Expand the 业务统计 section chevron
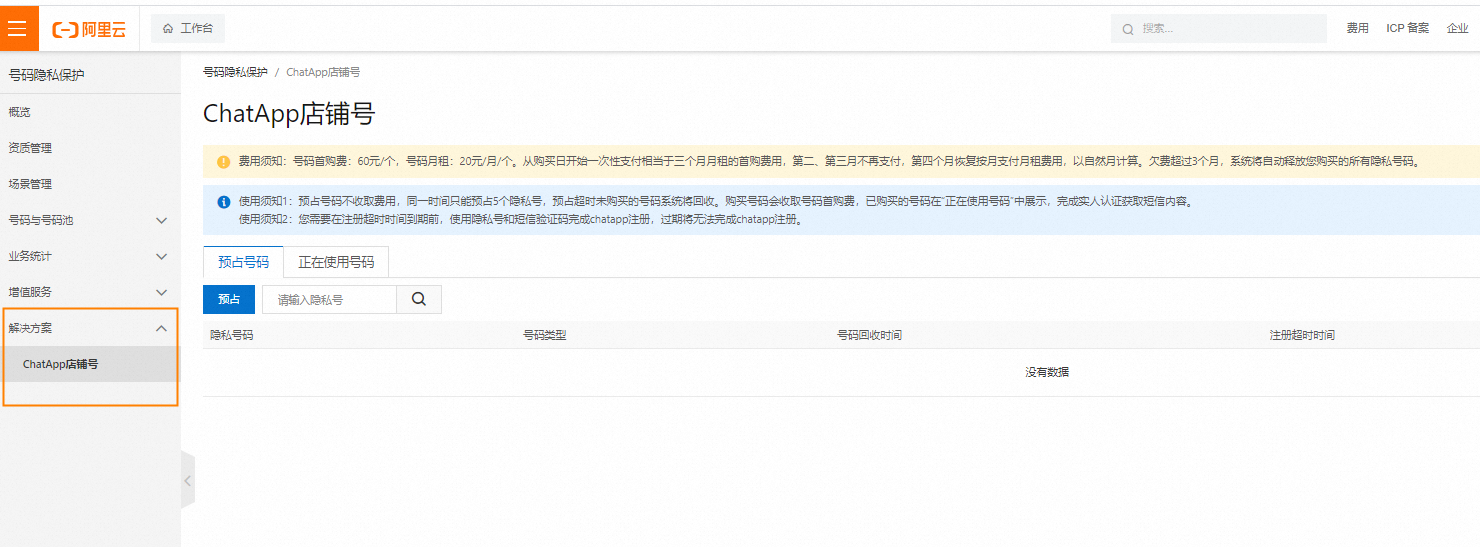The width and height of the screenshot is (1480, 547). tap(162, 256)
